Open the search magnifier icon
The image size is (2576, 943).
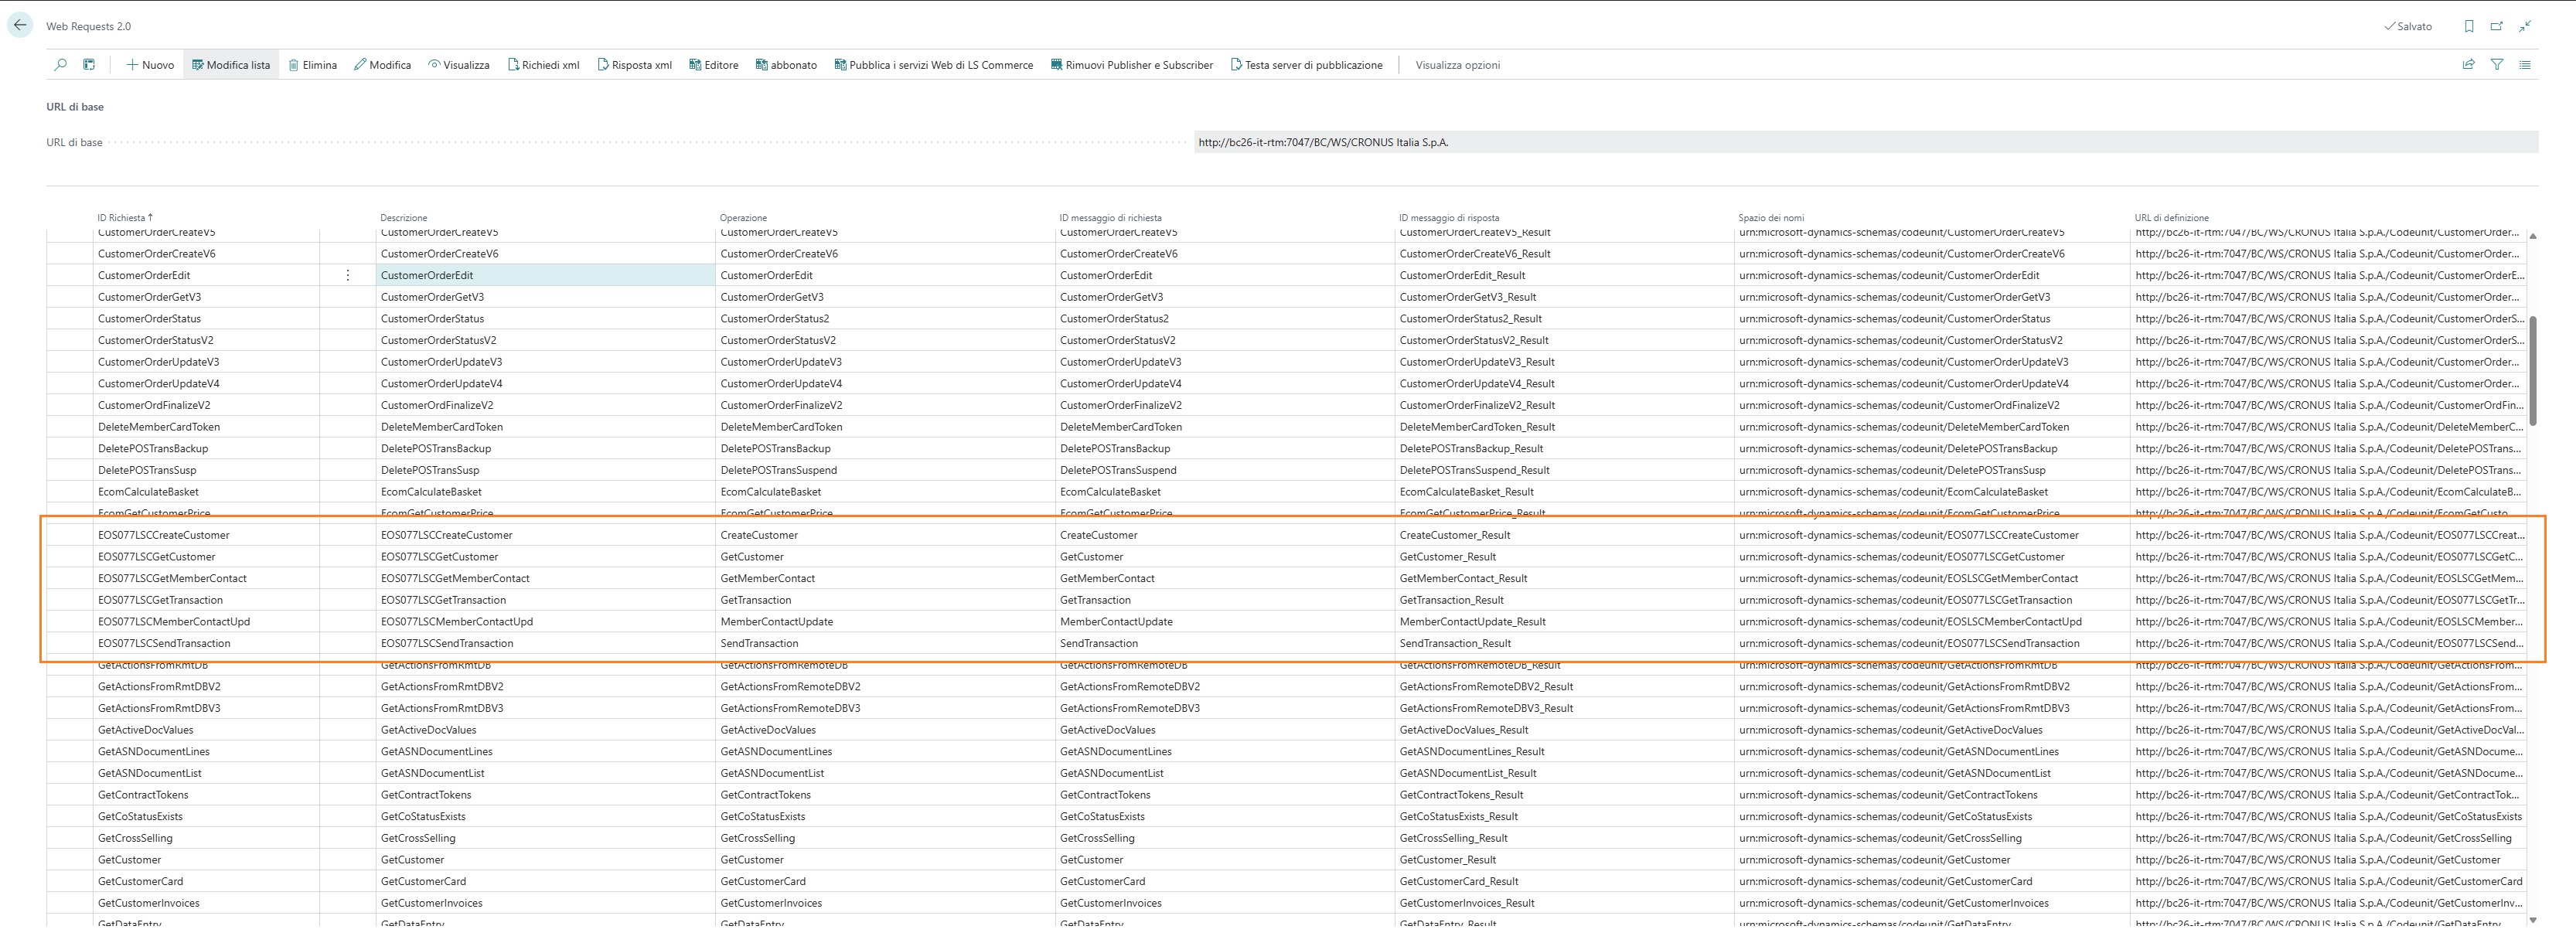pyautogui.click(x=61, y=65)
